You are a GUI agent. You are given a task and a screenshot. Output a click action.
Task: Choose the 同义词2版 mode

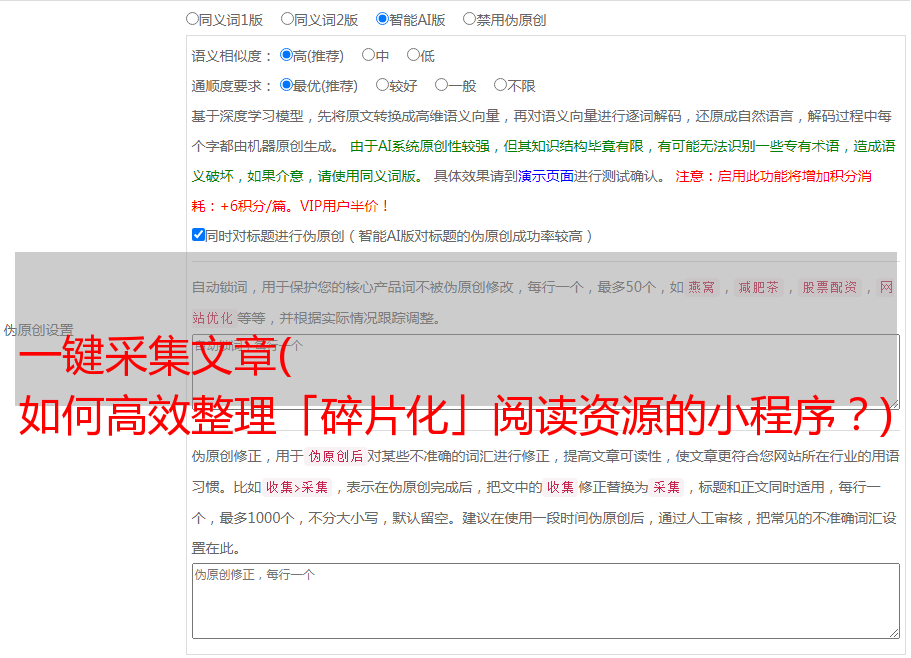pos(287,19)
